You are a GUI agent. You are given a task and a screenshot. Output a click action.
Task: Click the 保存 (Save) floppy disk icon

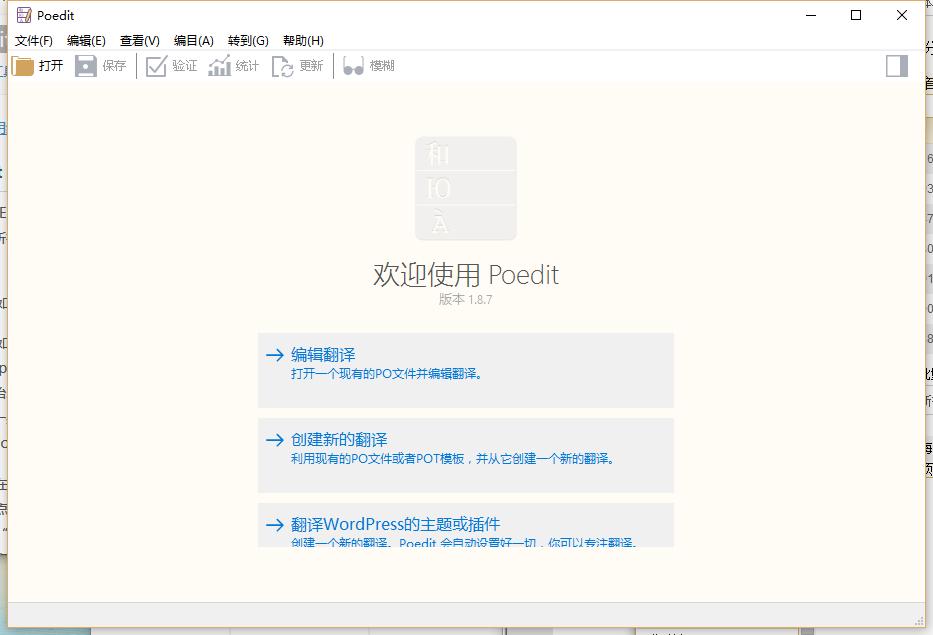[x=86, y=66]
